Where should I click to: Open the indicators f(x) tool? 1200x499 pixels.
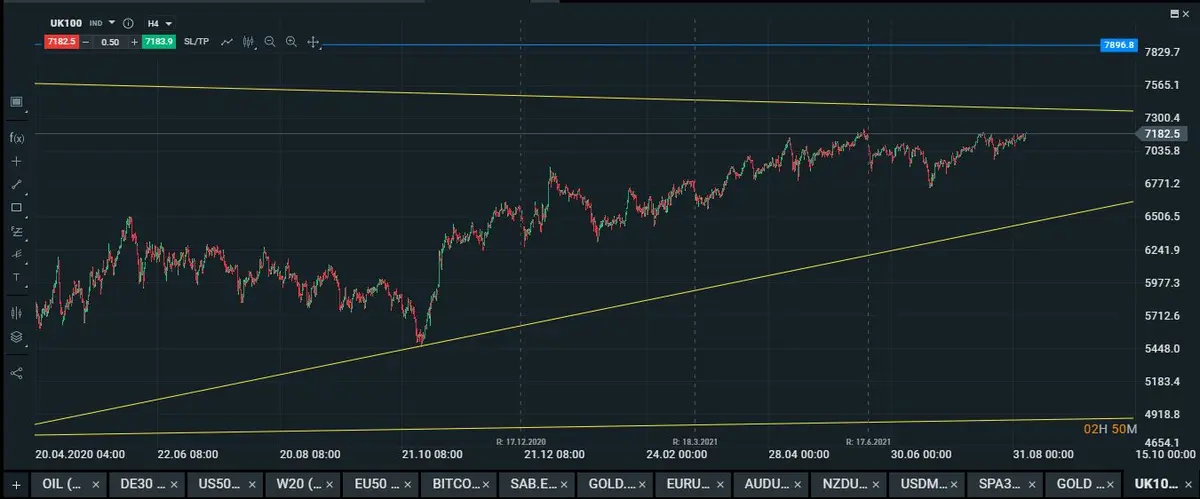pos(16,137)
